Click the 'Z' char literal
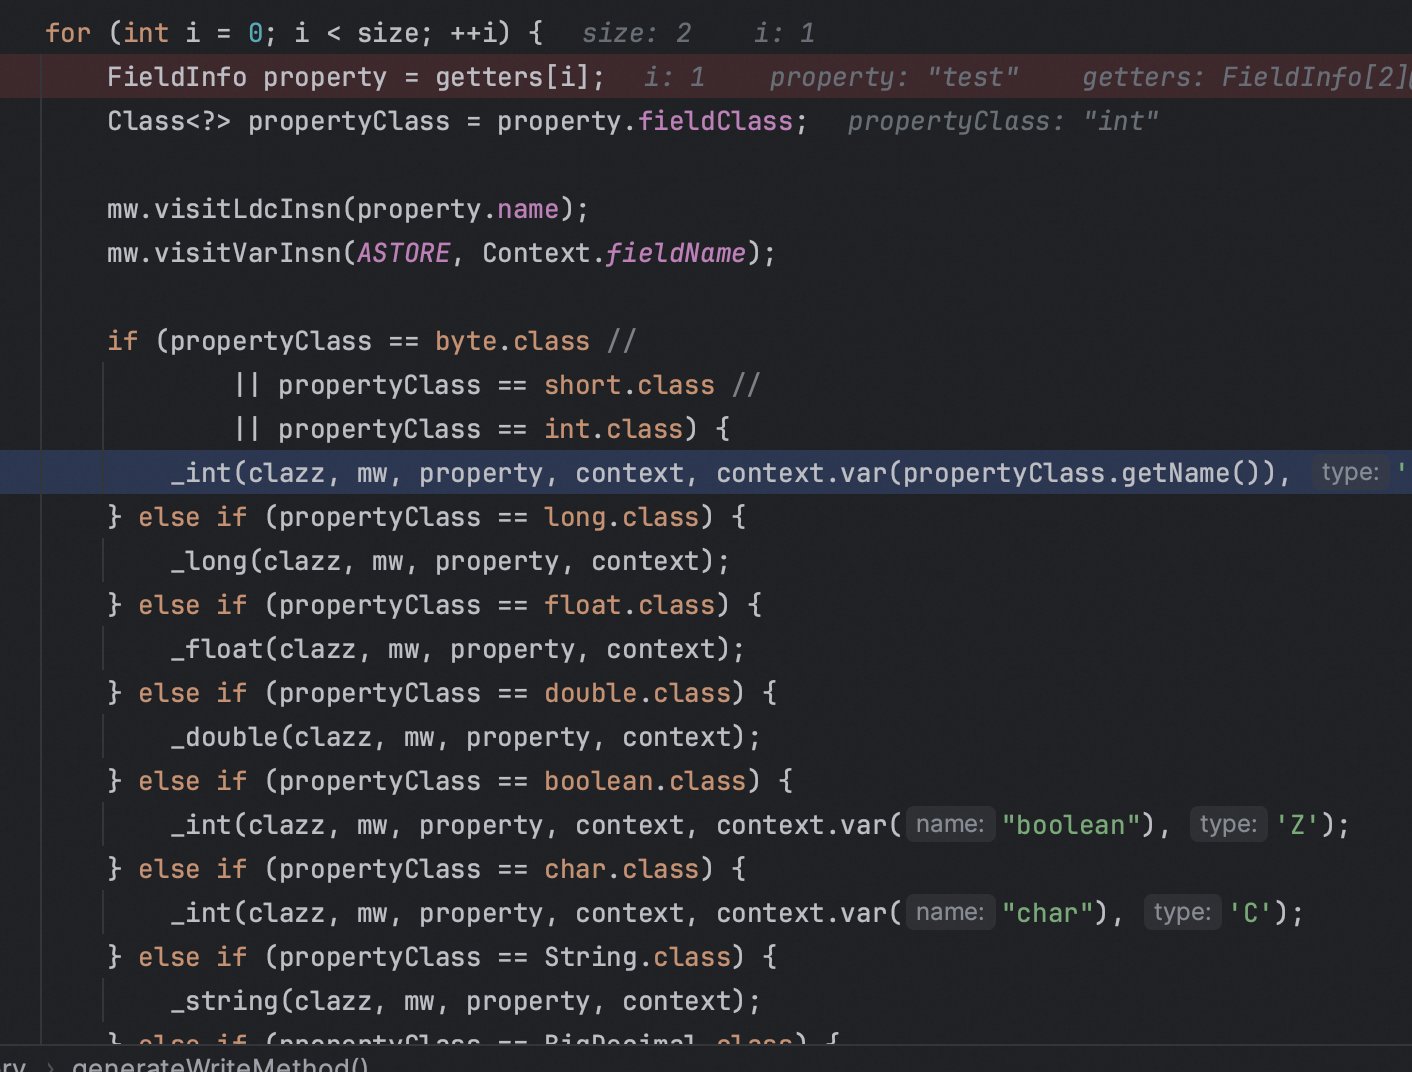 pos(1297,825)
